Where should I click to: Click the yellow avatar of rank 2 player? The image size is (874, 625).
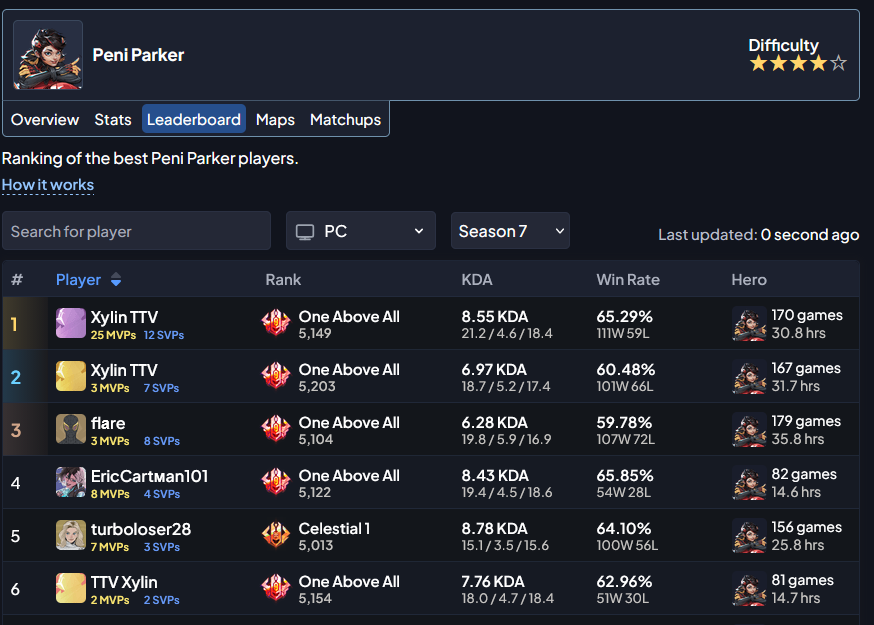(x=71, y=376)
